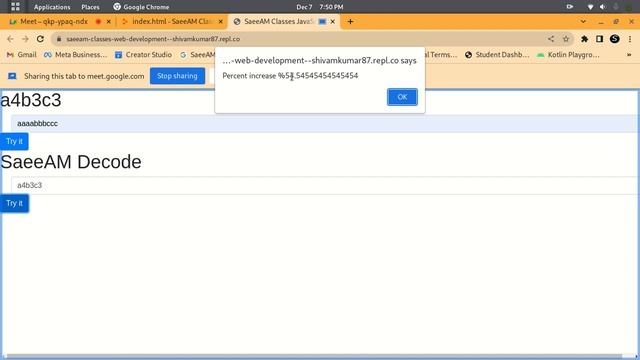
Task: Click the sharing tab screen icon
Action: click(12, 76)
